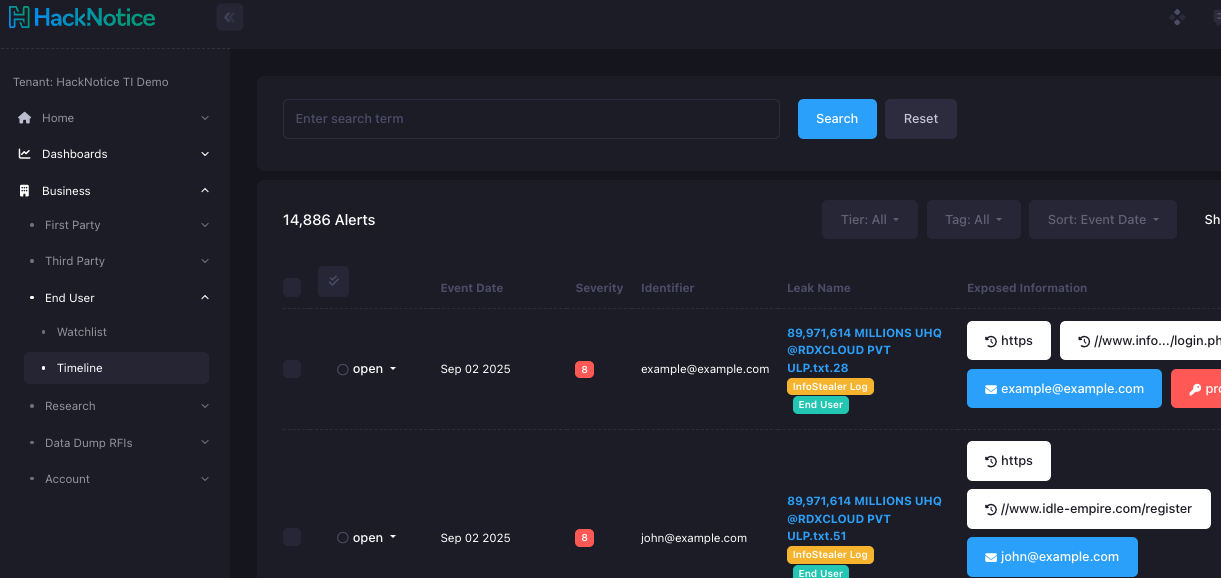
Task: Check the john@example.com alert row checkbox
Action: 292,538
